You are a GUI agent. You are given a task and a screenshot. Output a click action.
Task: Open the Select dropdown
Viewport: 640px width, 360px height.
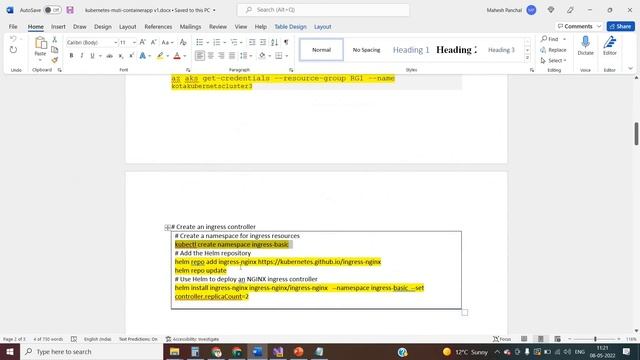pos(553,60)
